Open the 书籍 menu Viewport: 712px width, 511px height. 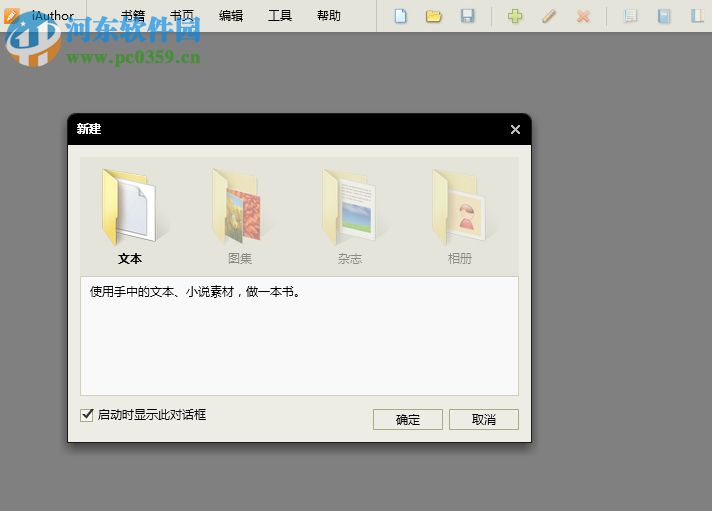pyautogui.click(x=133, y=16)
